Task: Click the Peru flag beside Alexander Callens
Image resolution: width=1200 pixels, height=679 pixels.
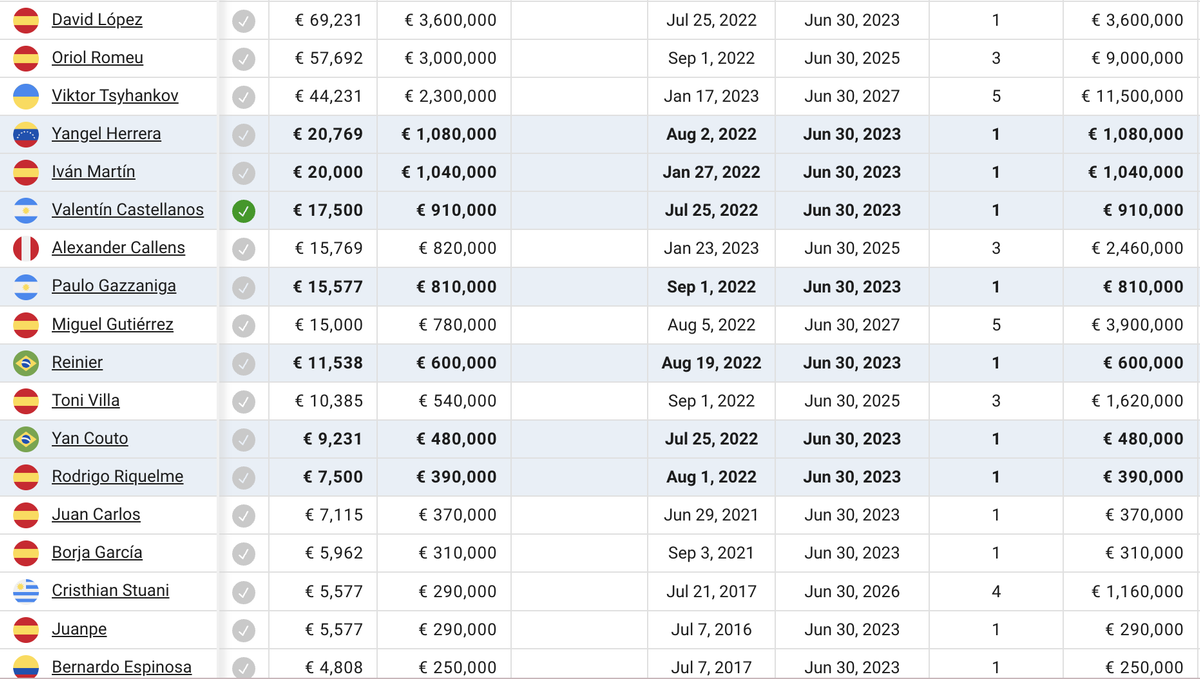Action: 26,248
